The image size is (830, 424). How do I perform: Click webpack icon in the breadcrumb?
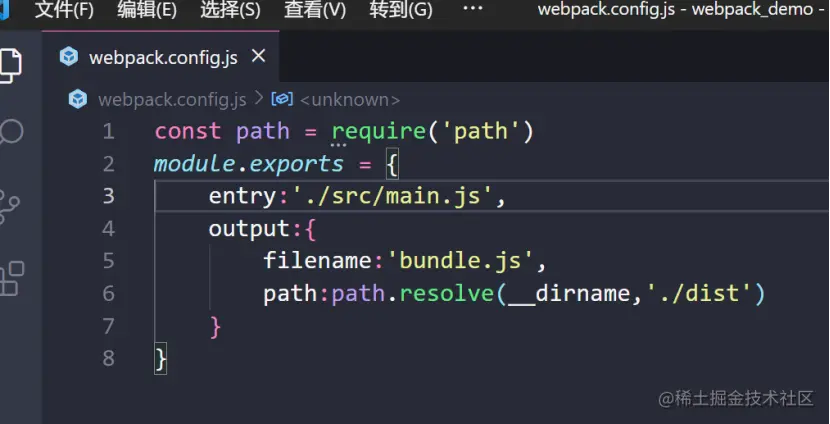click(x=78, y=99)
